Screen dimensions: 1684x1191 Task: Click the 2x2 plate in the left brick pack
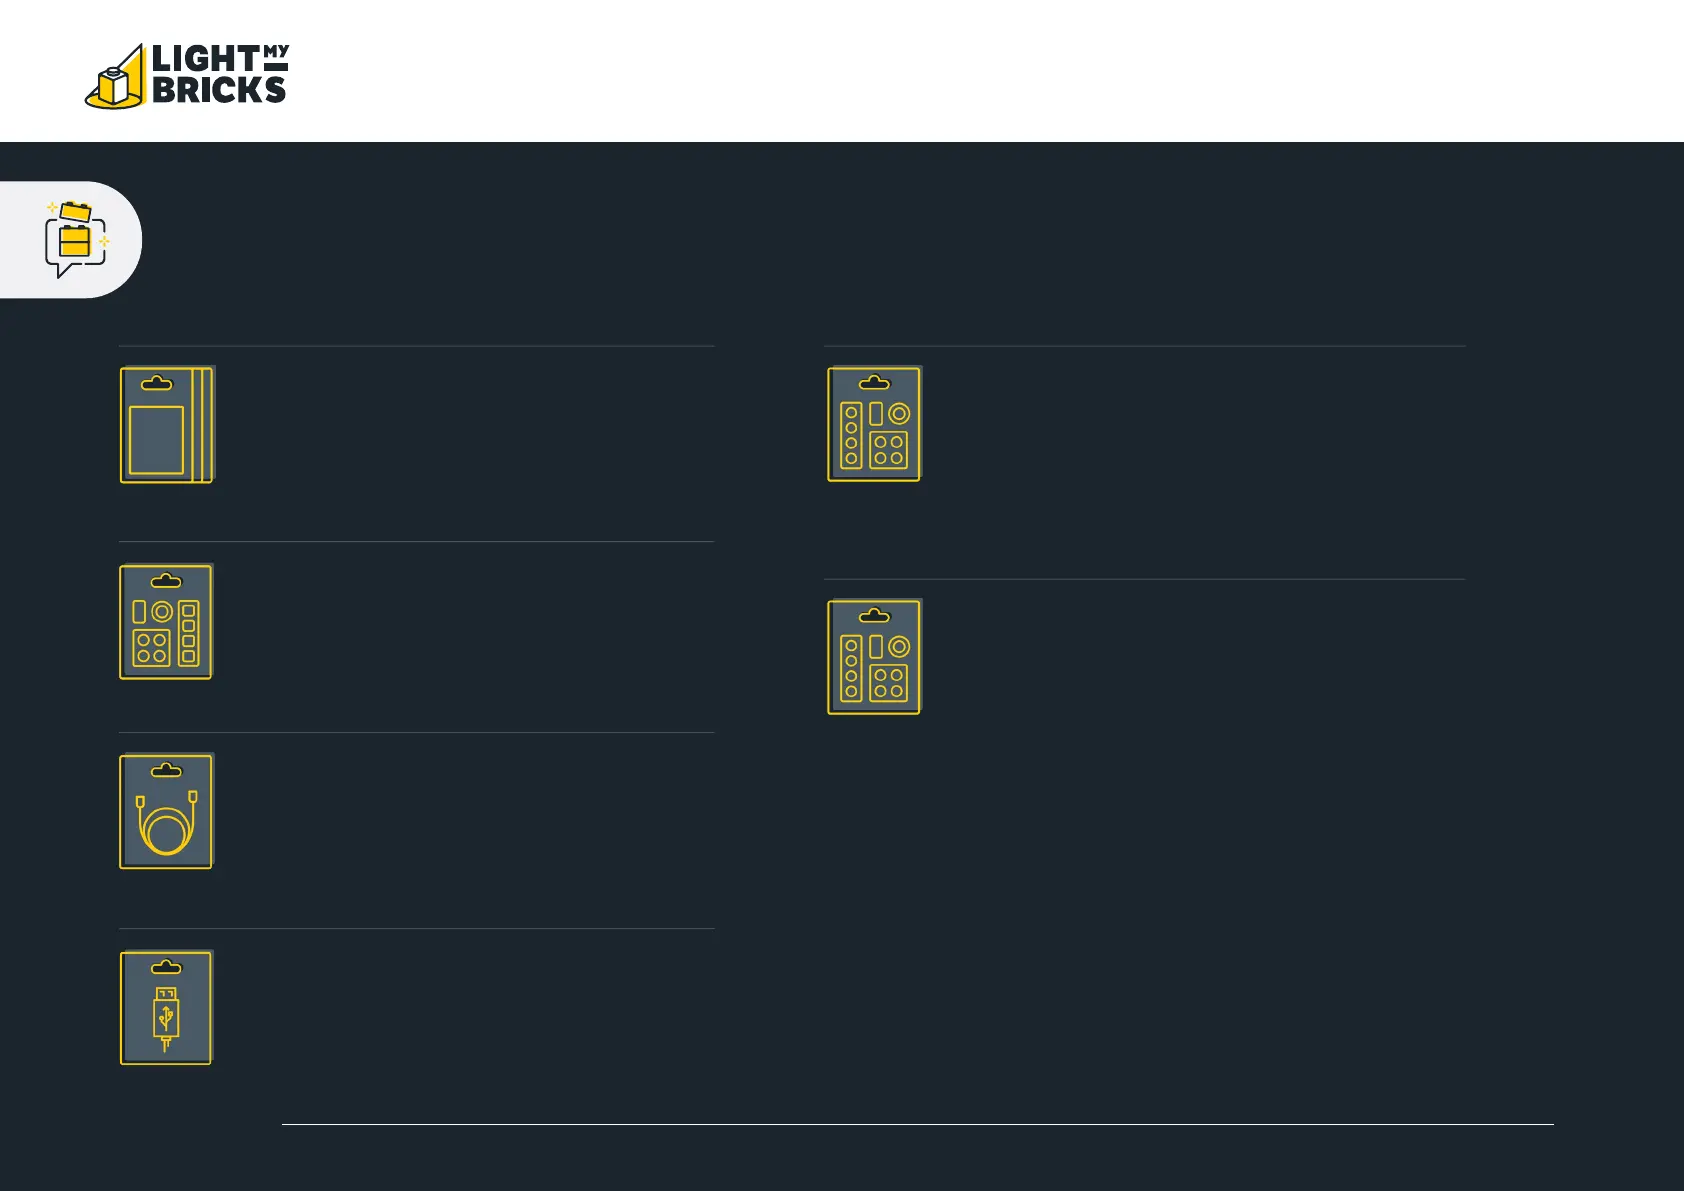coord(151,648)
